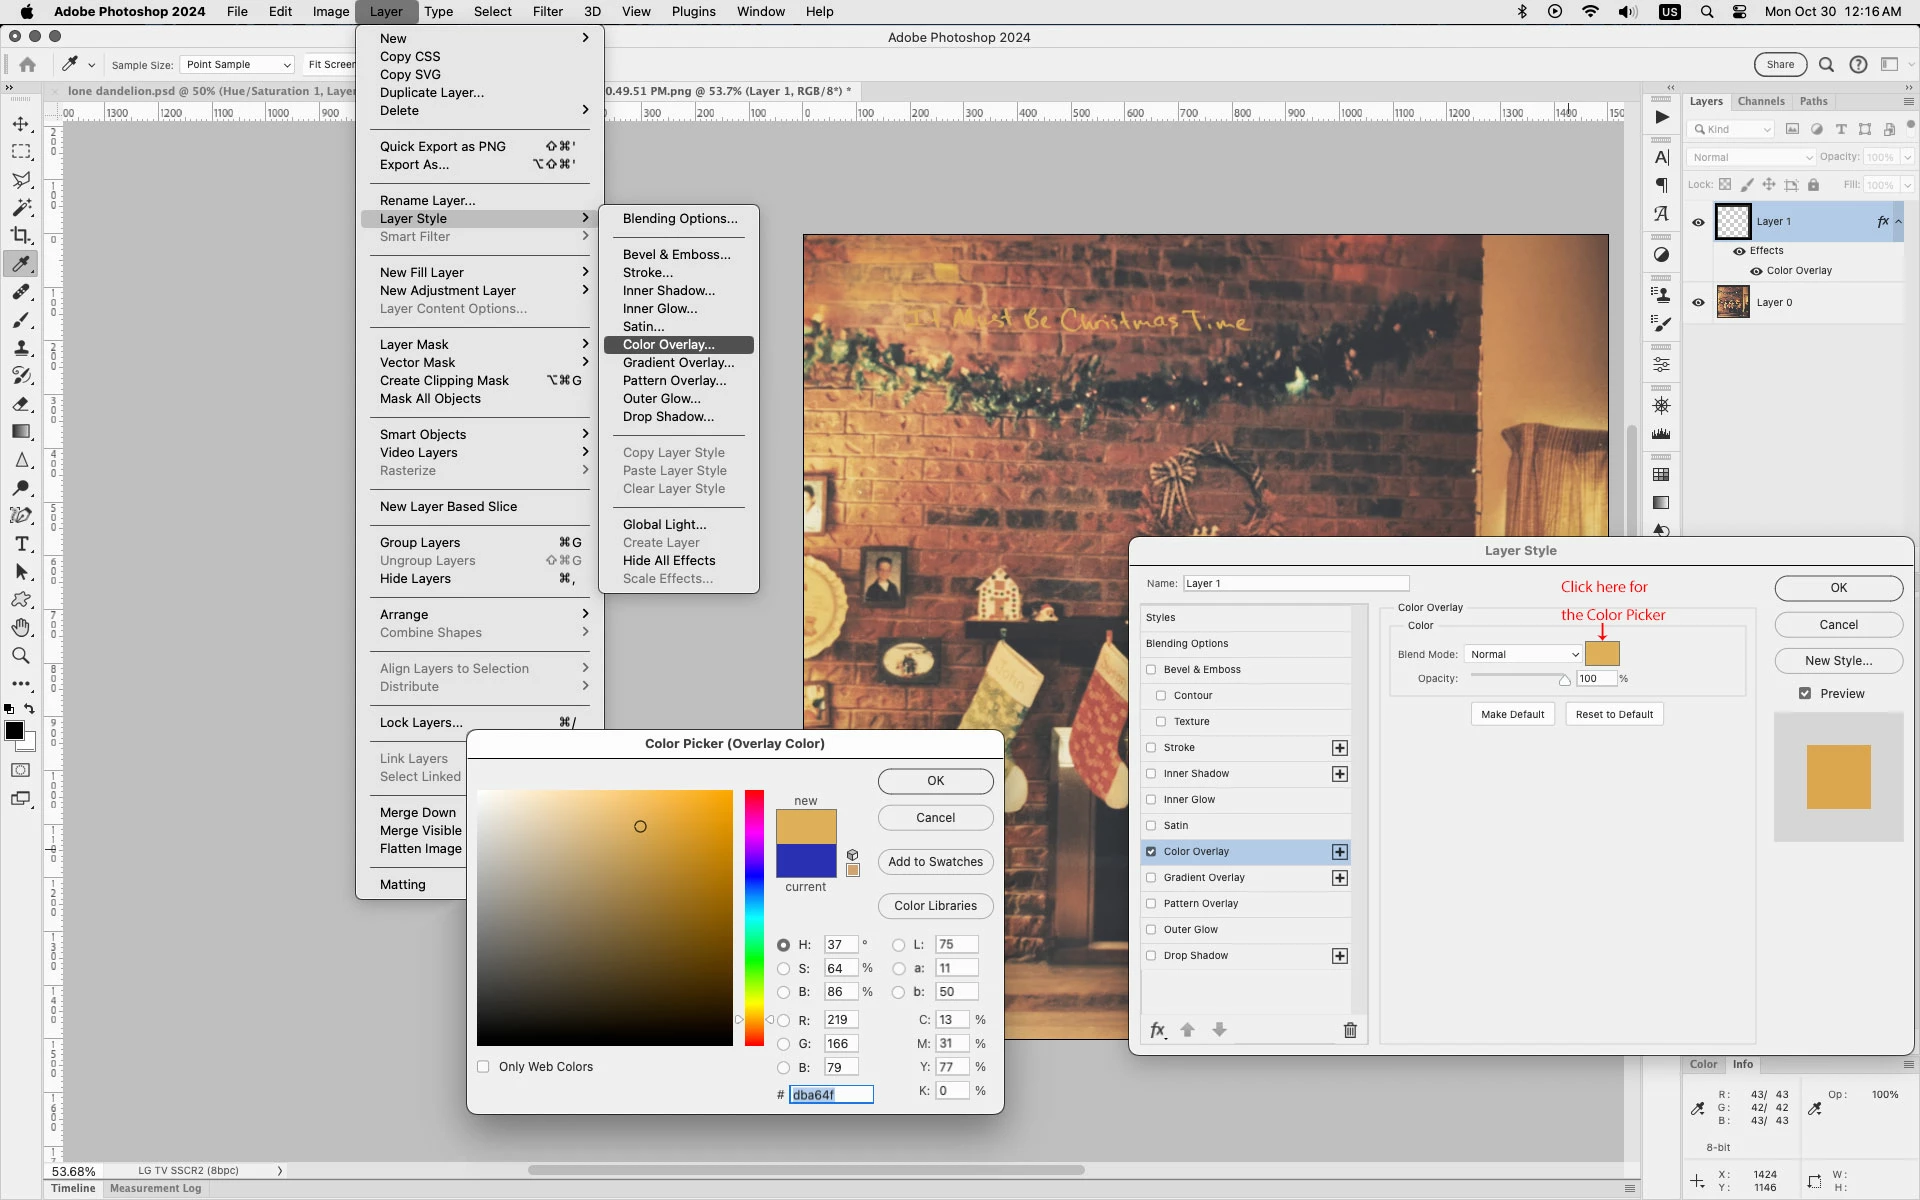Select the Saturation radio button
The image size is (1920, 1200).
point(783,968)
